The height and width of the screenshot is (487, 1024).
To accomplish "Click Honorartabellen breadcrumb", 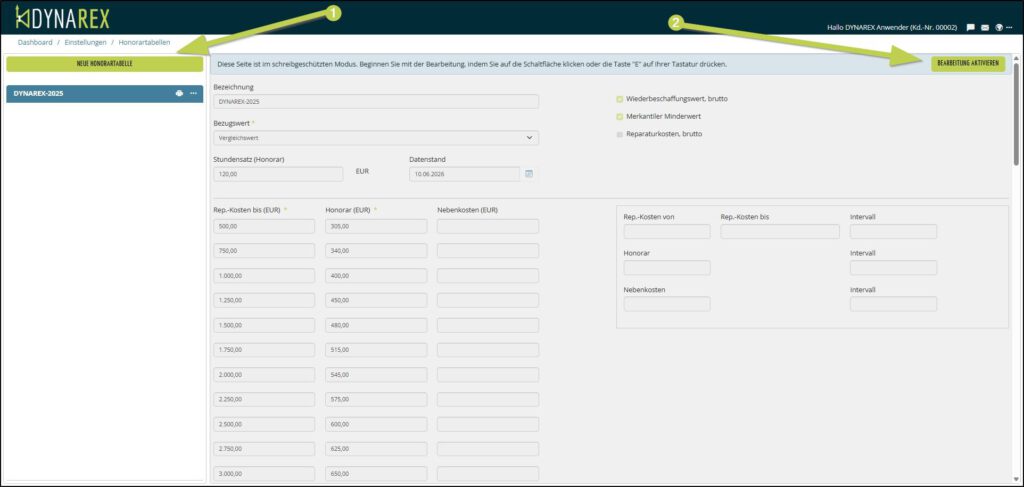I will (144, 42).
